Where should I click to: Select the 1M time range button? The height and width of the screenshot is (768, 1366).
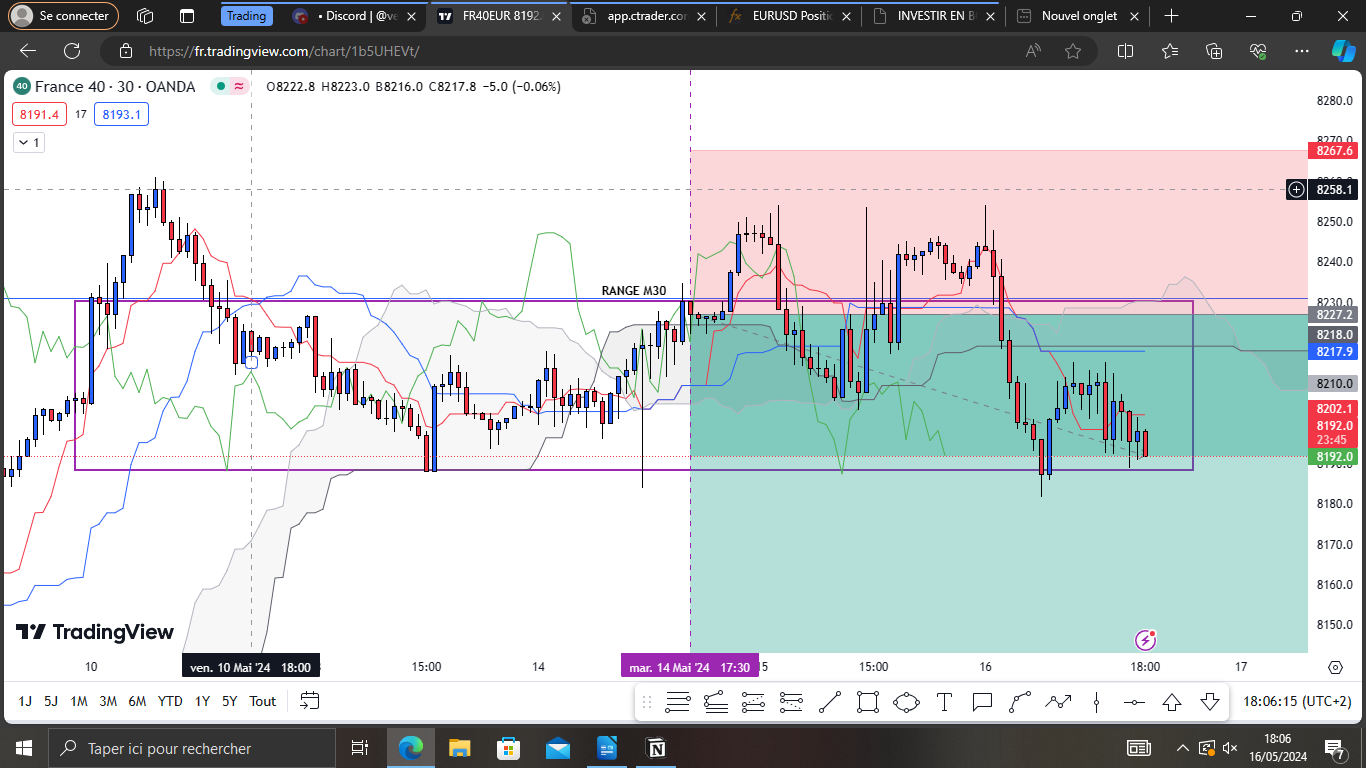click(x=79, y=701)
